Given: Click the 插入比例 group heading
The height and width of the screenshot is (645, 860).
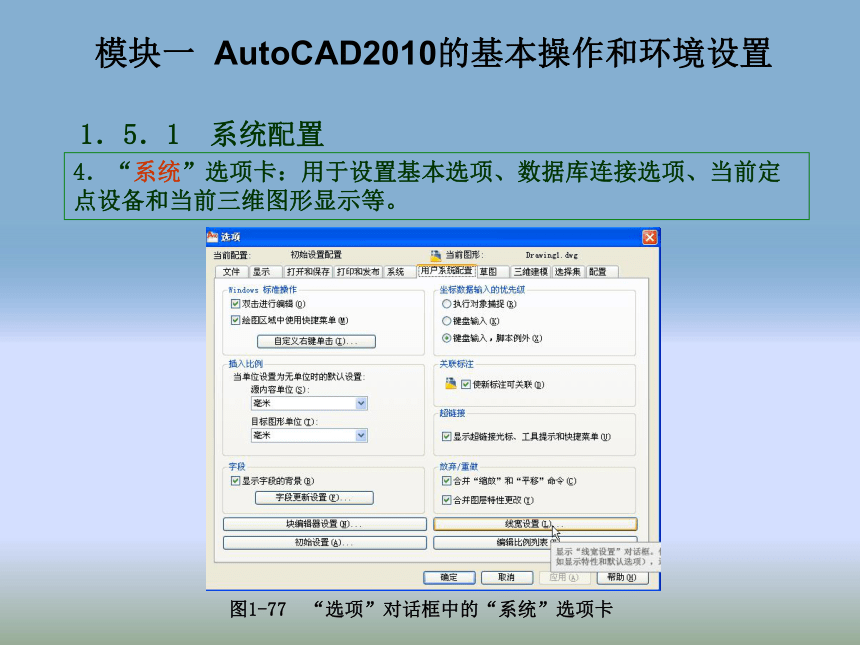Looking at the screenshot, I should [246, 364].
